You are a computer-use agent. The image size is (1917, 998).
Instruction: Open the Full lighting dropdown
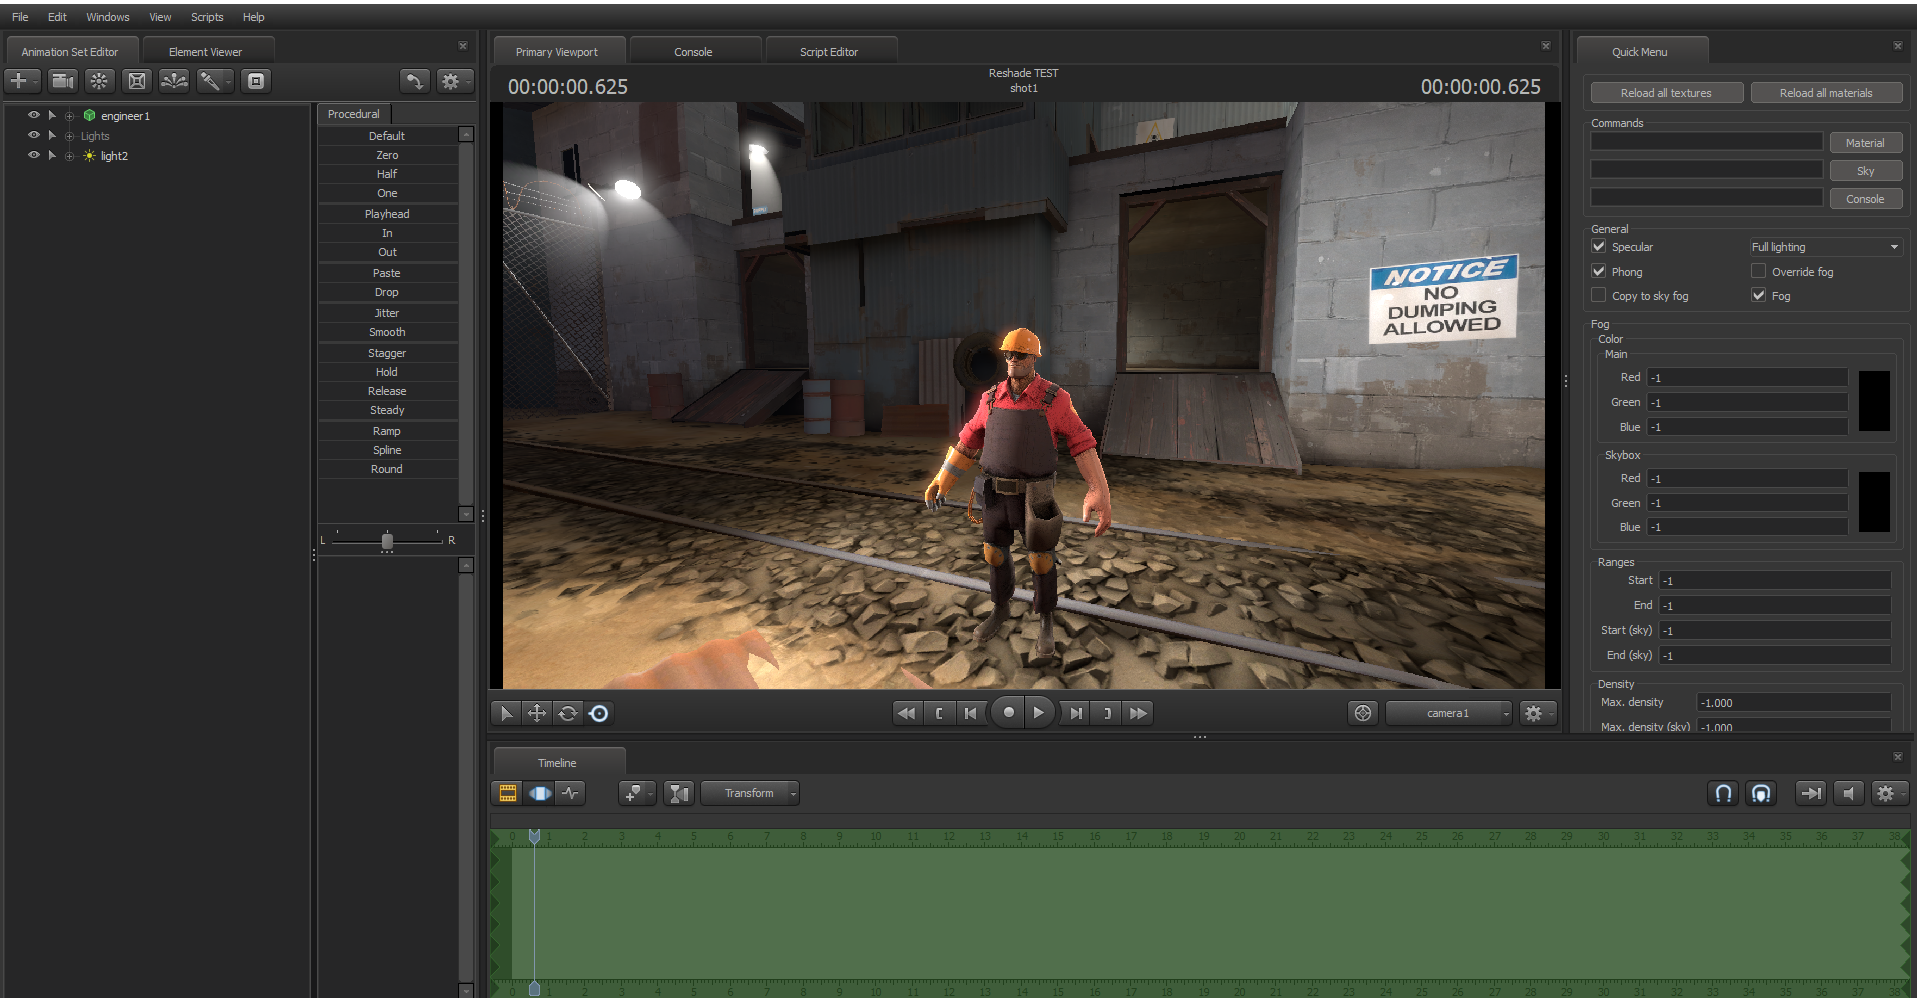click(x=1825, y=247)
